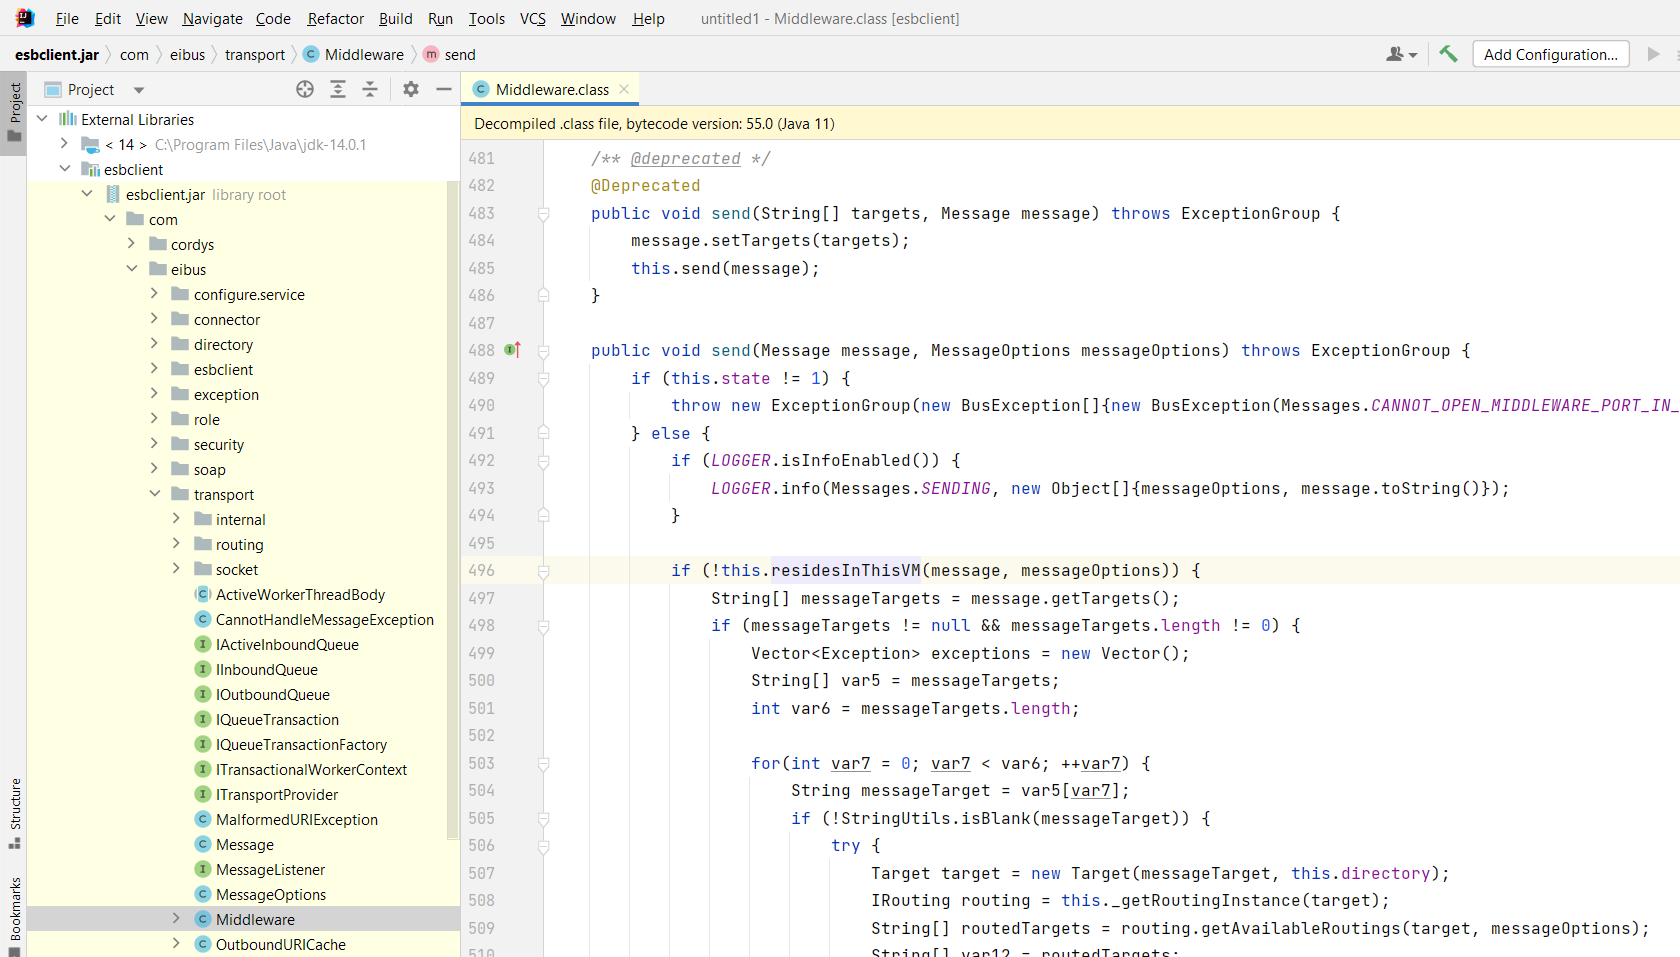Fold the for loop at line 503

point(544,763)
